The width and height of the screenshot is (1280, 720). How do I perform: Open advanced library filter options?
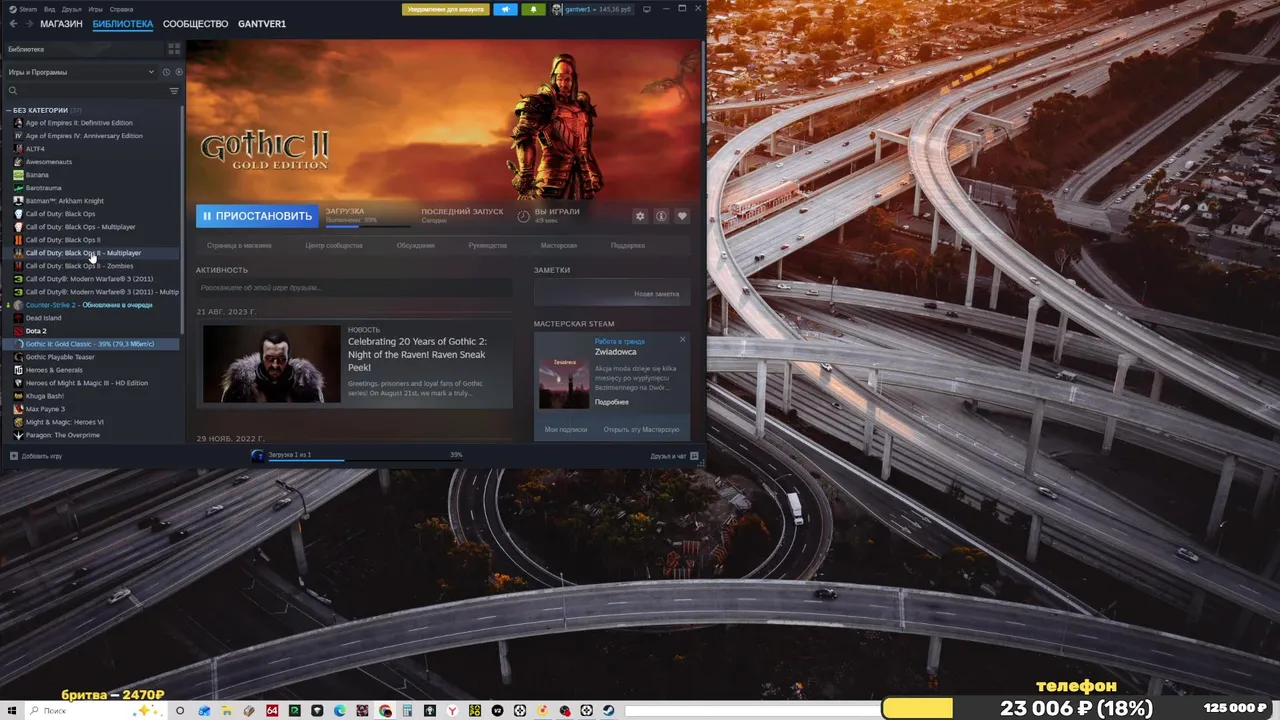(x=174, y=91)
